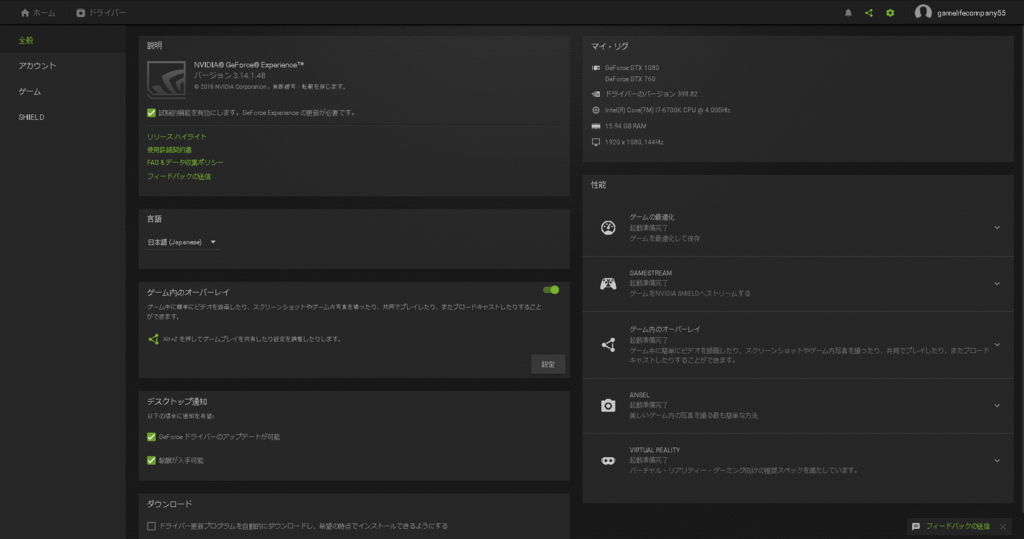Click the 1920 x 1080, 144Hz text
The height and width of the screenshot is (539, 1024).
click(633, 142)
